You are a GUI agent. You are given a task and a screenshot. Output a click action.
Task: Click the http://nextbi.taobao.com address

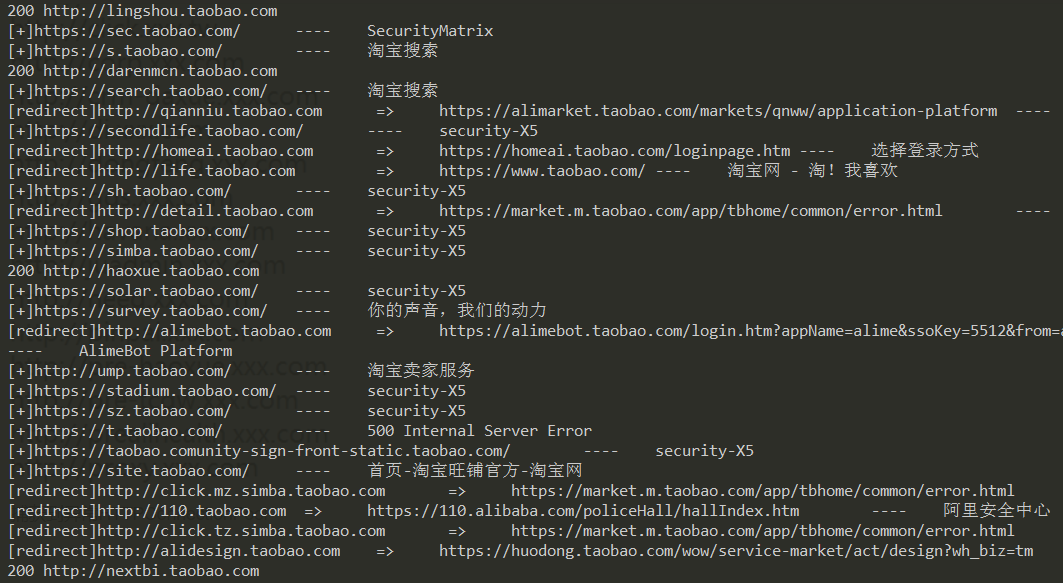[150, 571]
